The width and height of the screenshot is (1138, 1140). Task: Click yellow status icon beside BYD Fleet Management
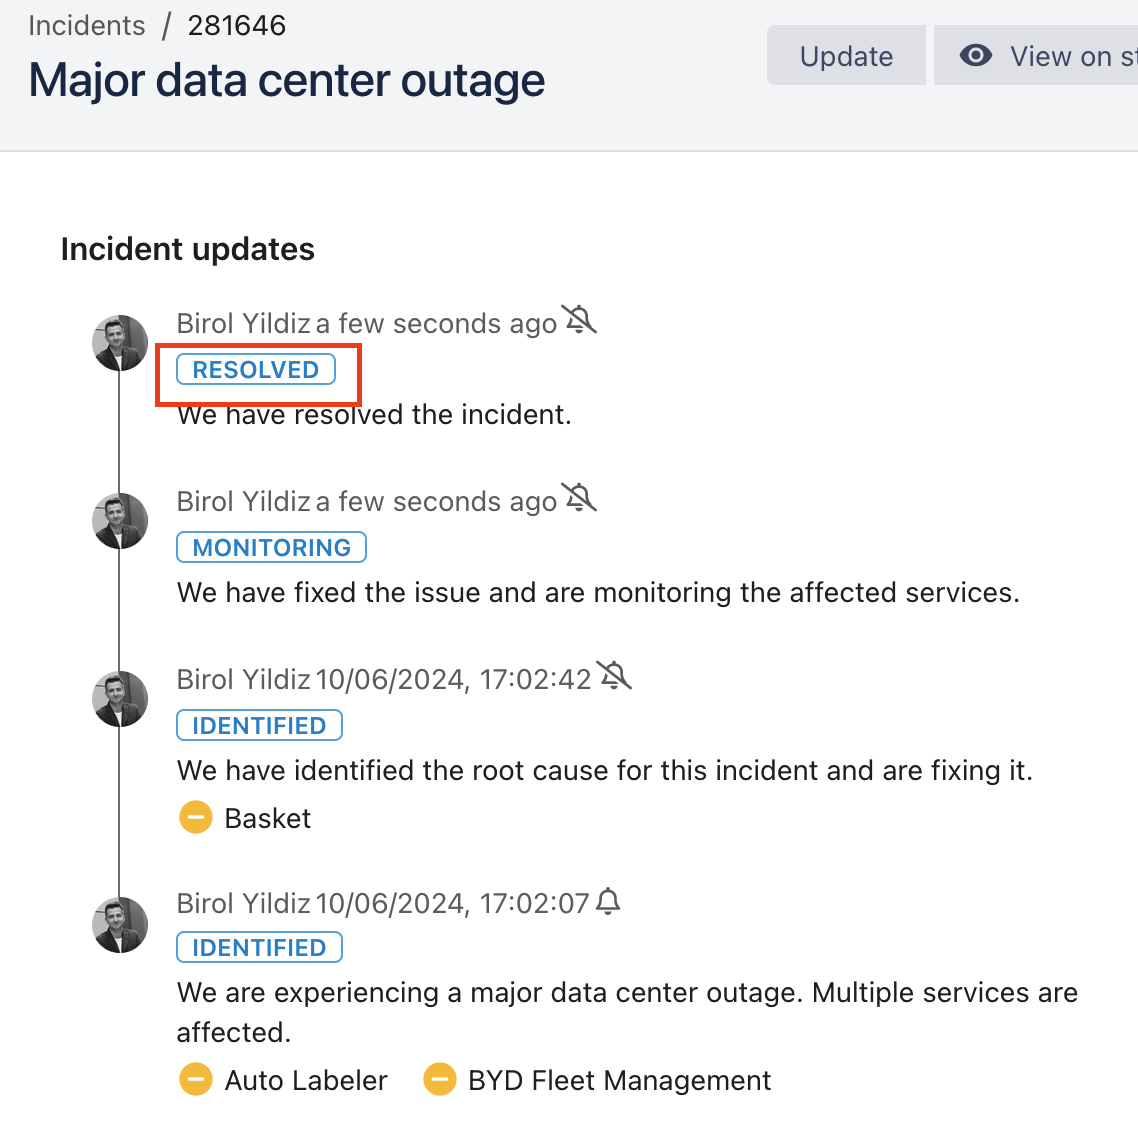pos(440,1080)
